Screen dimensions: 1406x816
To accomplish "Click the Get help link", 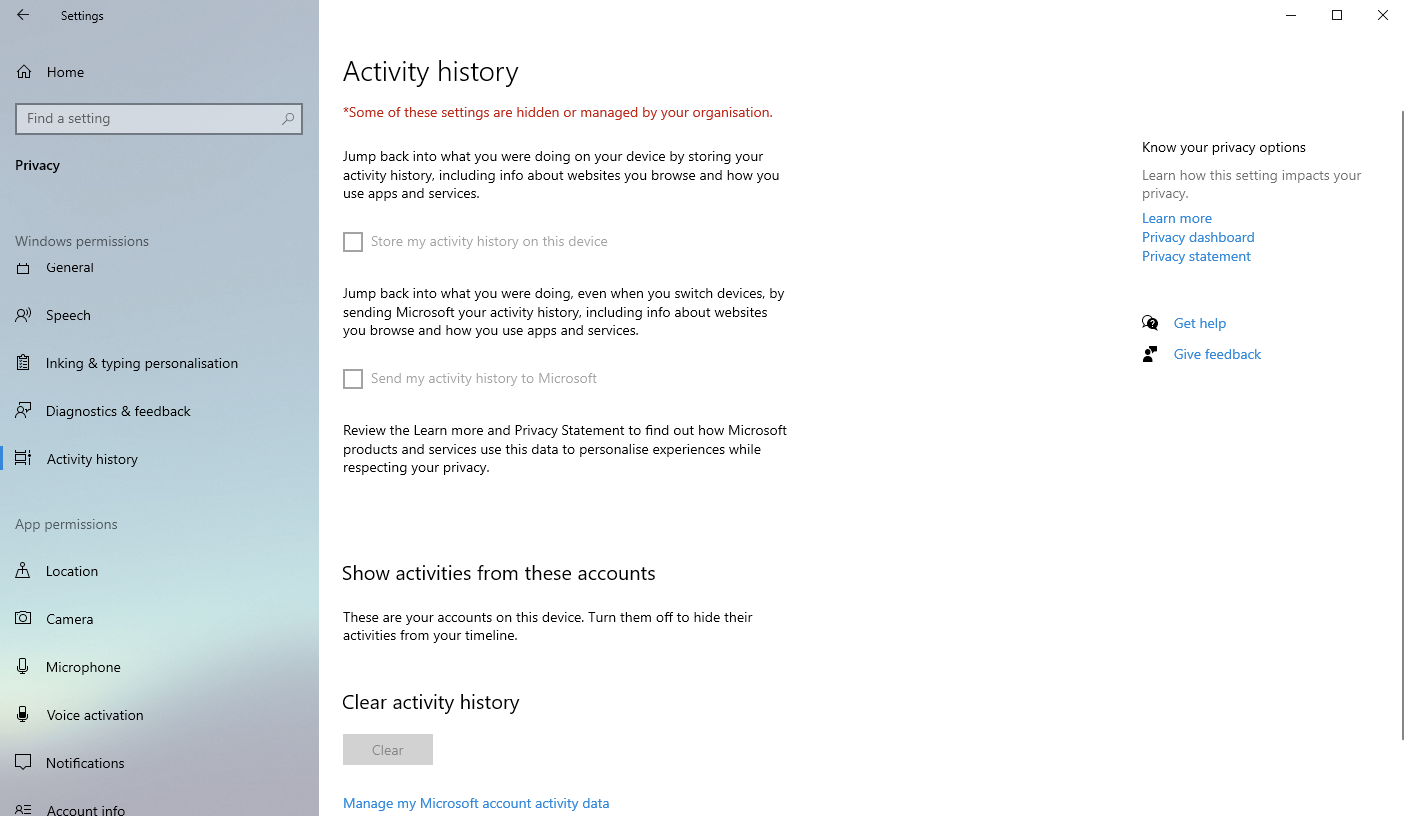I will point(1199,323).
